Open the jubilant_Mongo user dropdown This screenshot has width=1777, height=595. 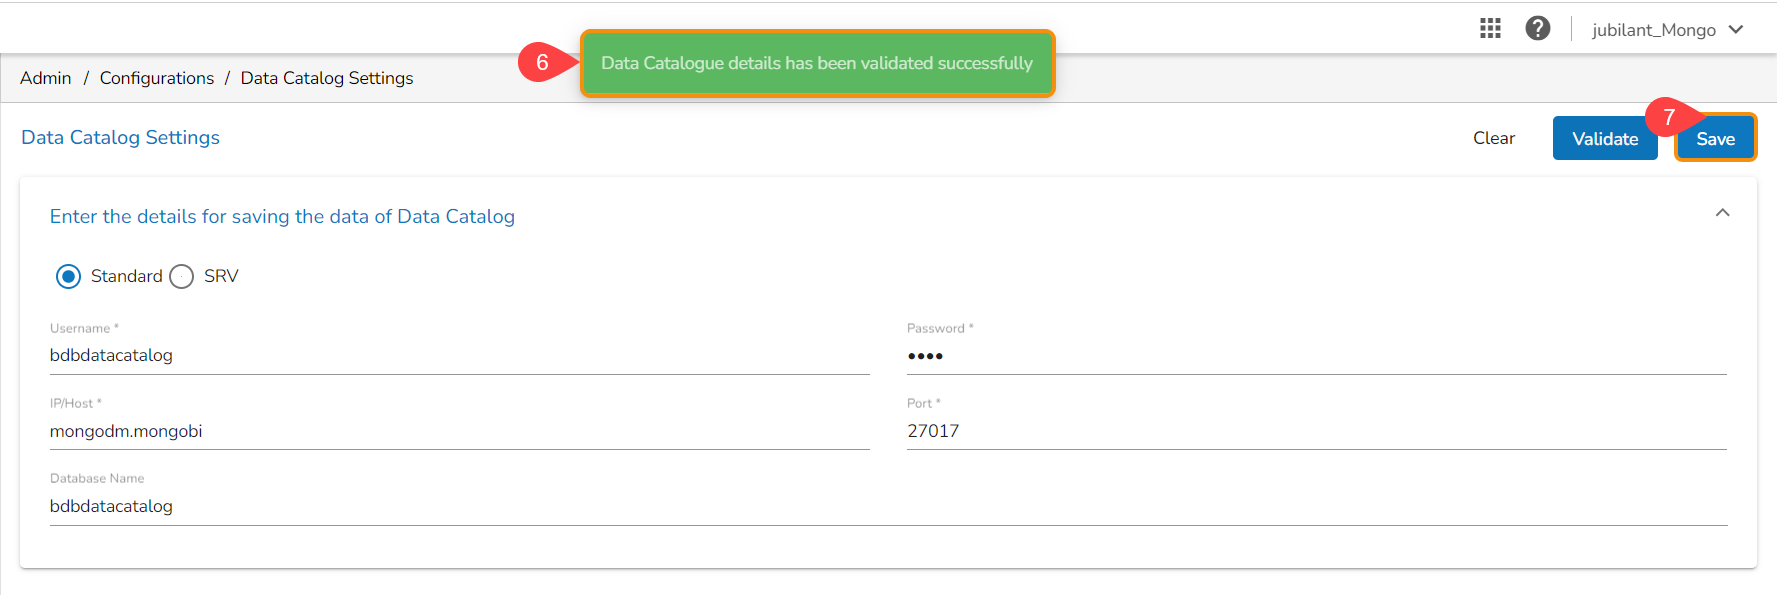1667,30
